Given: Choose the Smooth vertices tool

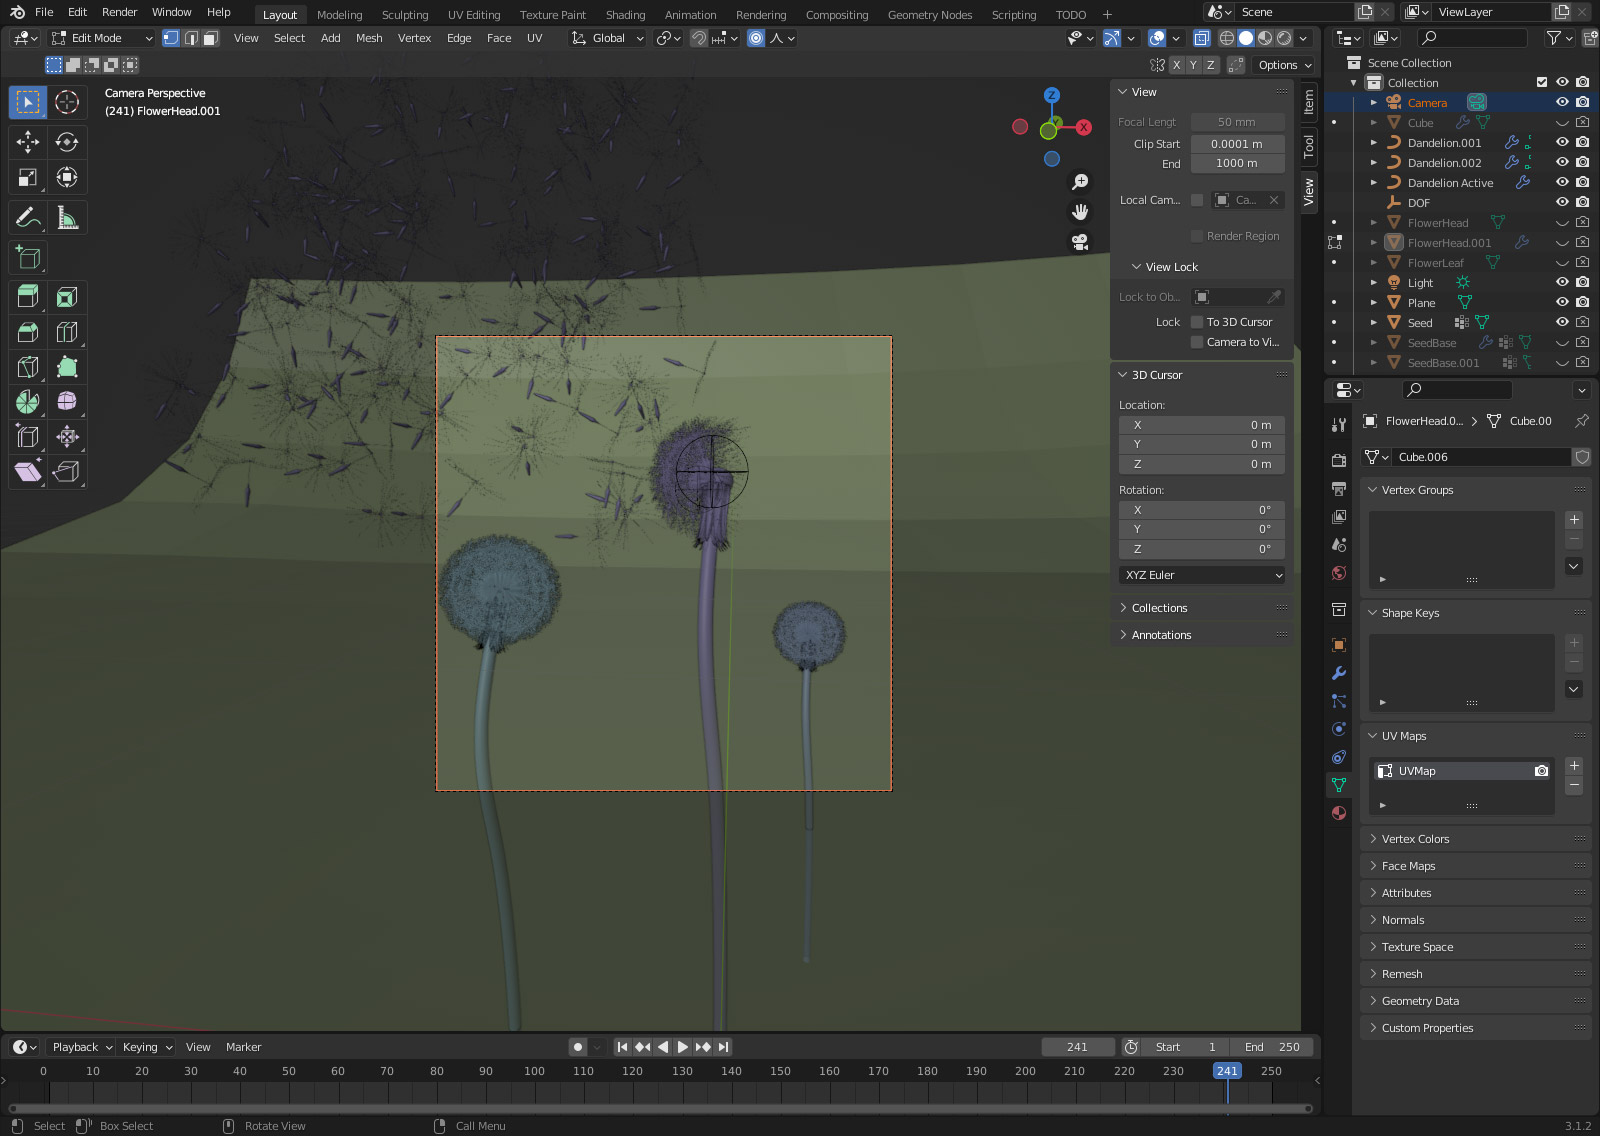Looking at the screenshot, I should (67, 402).
